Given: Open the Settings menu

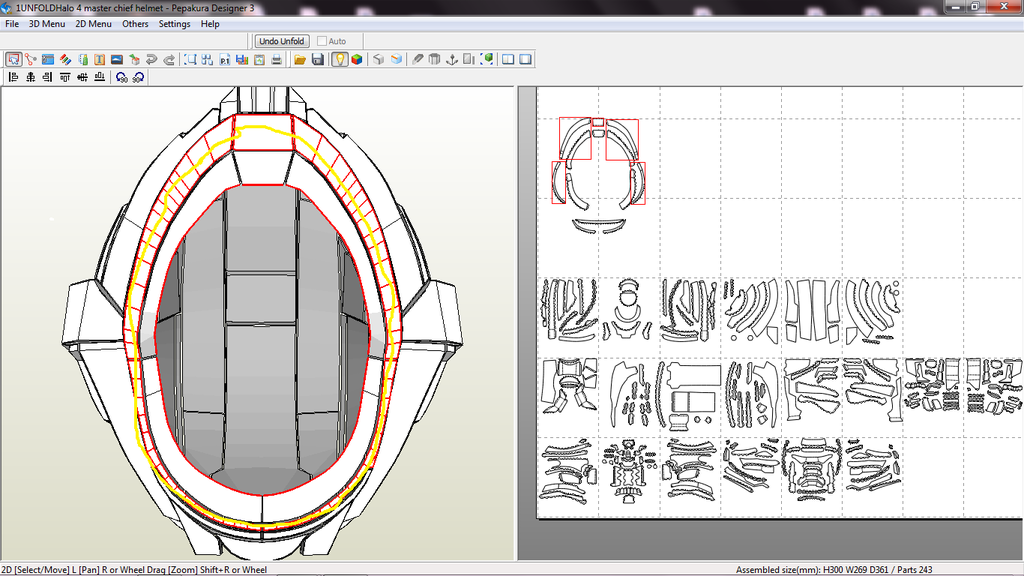Looking at the screenshot, I should click(174, 24).
